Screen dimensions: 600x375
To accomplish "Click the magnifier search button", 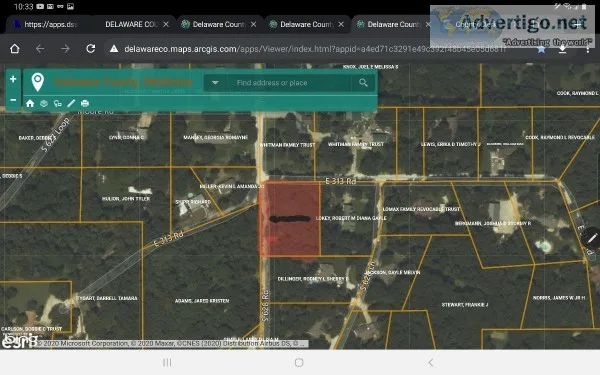I will coord(363,83).
